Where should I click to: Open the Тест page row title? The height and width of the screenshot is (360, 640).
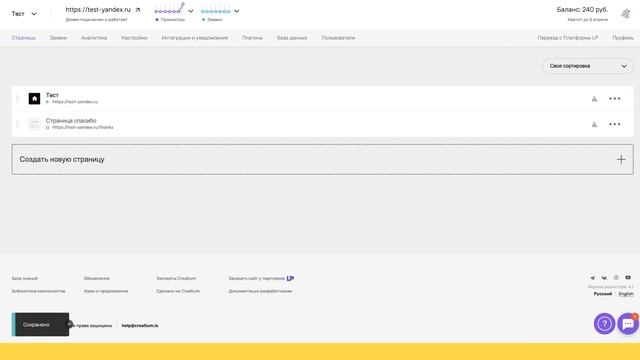click(x=52, y=95)
